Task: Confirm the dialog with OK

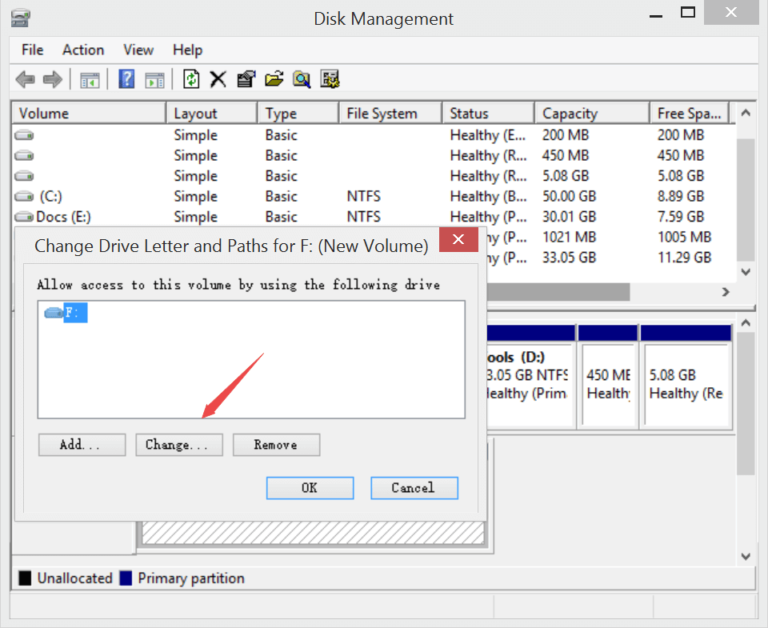Action: [309, 488]
